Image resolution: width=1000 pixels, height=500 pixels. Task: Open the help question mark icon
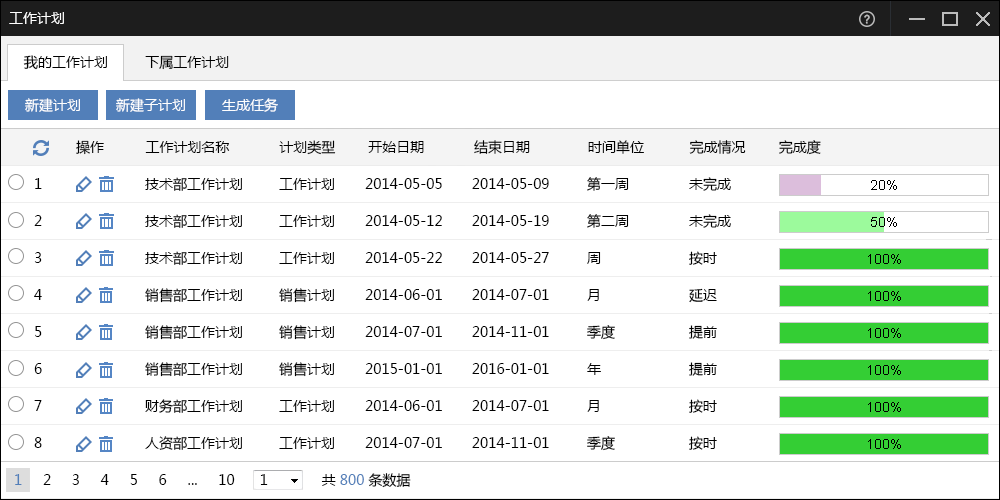click(866, 19)
